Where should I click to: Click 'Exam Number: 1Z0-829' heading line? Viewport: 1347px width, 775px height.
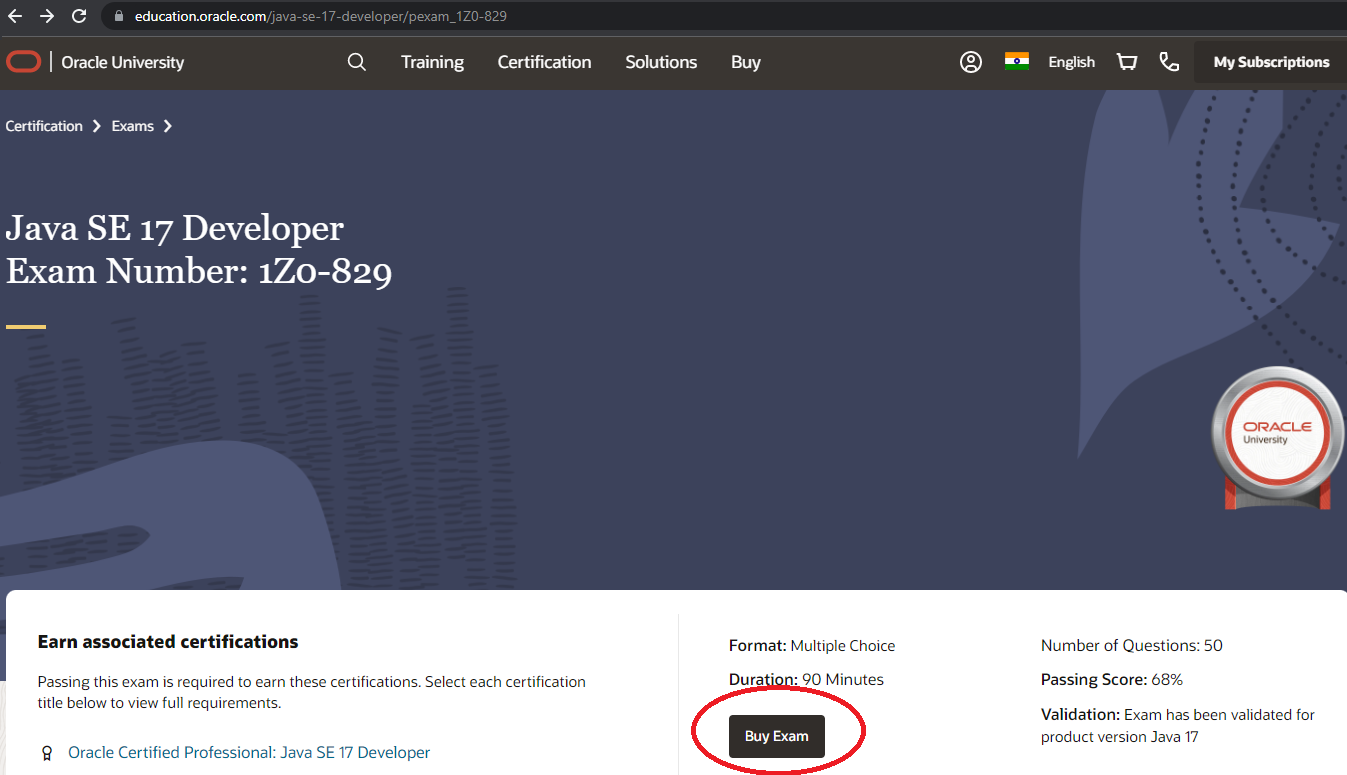tap(199, 271)
